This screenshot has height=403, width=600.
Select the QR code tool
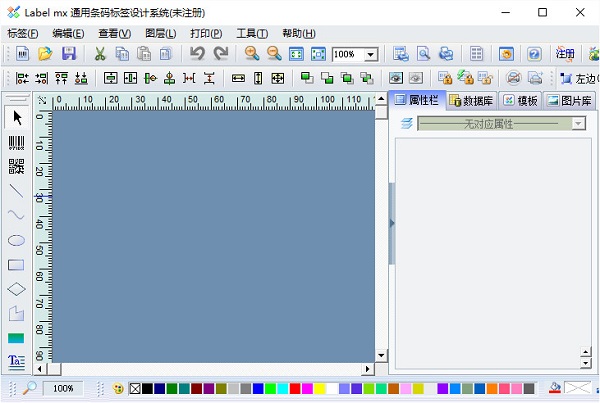point(16,166)
